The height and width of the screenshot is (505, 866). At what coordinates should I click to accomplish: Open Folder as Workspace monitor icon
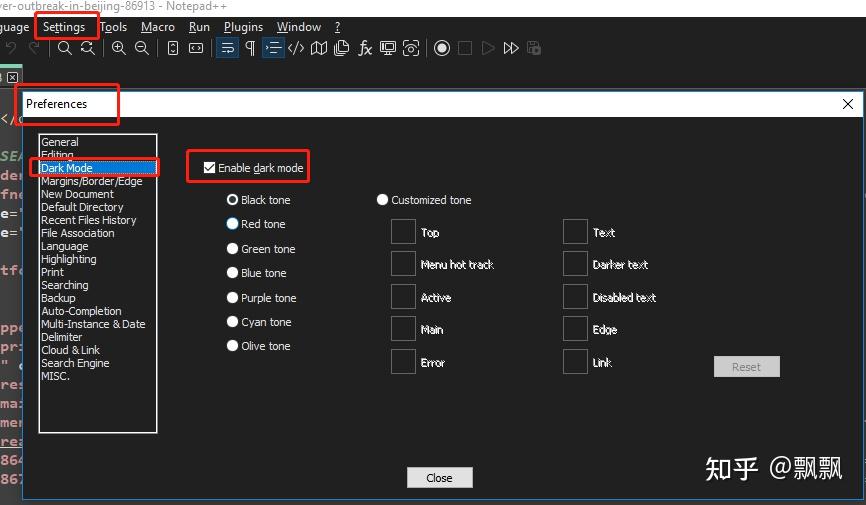point(388,49)
